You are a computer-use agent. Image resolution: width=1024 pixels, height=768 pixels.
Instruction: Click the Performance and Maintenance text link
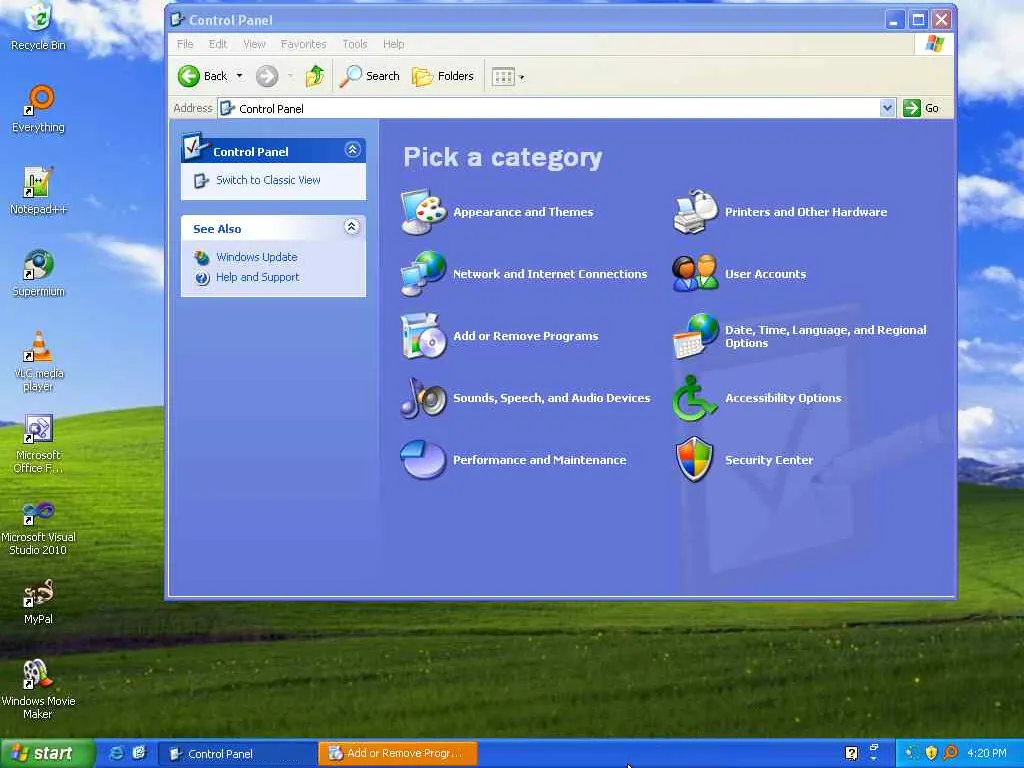539,460
